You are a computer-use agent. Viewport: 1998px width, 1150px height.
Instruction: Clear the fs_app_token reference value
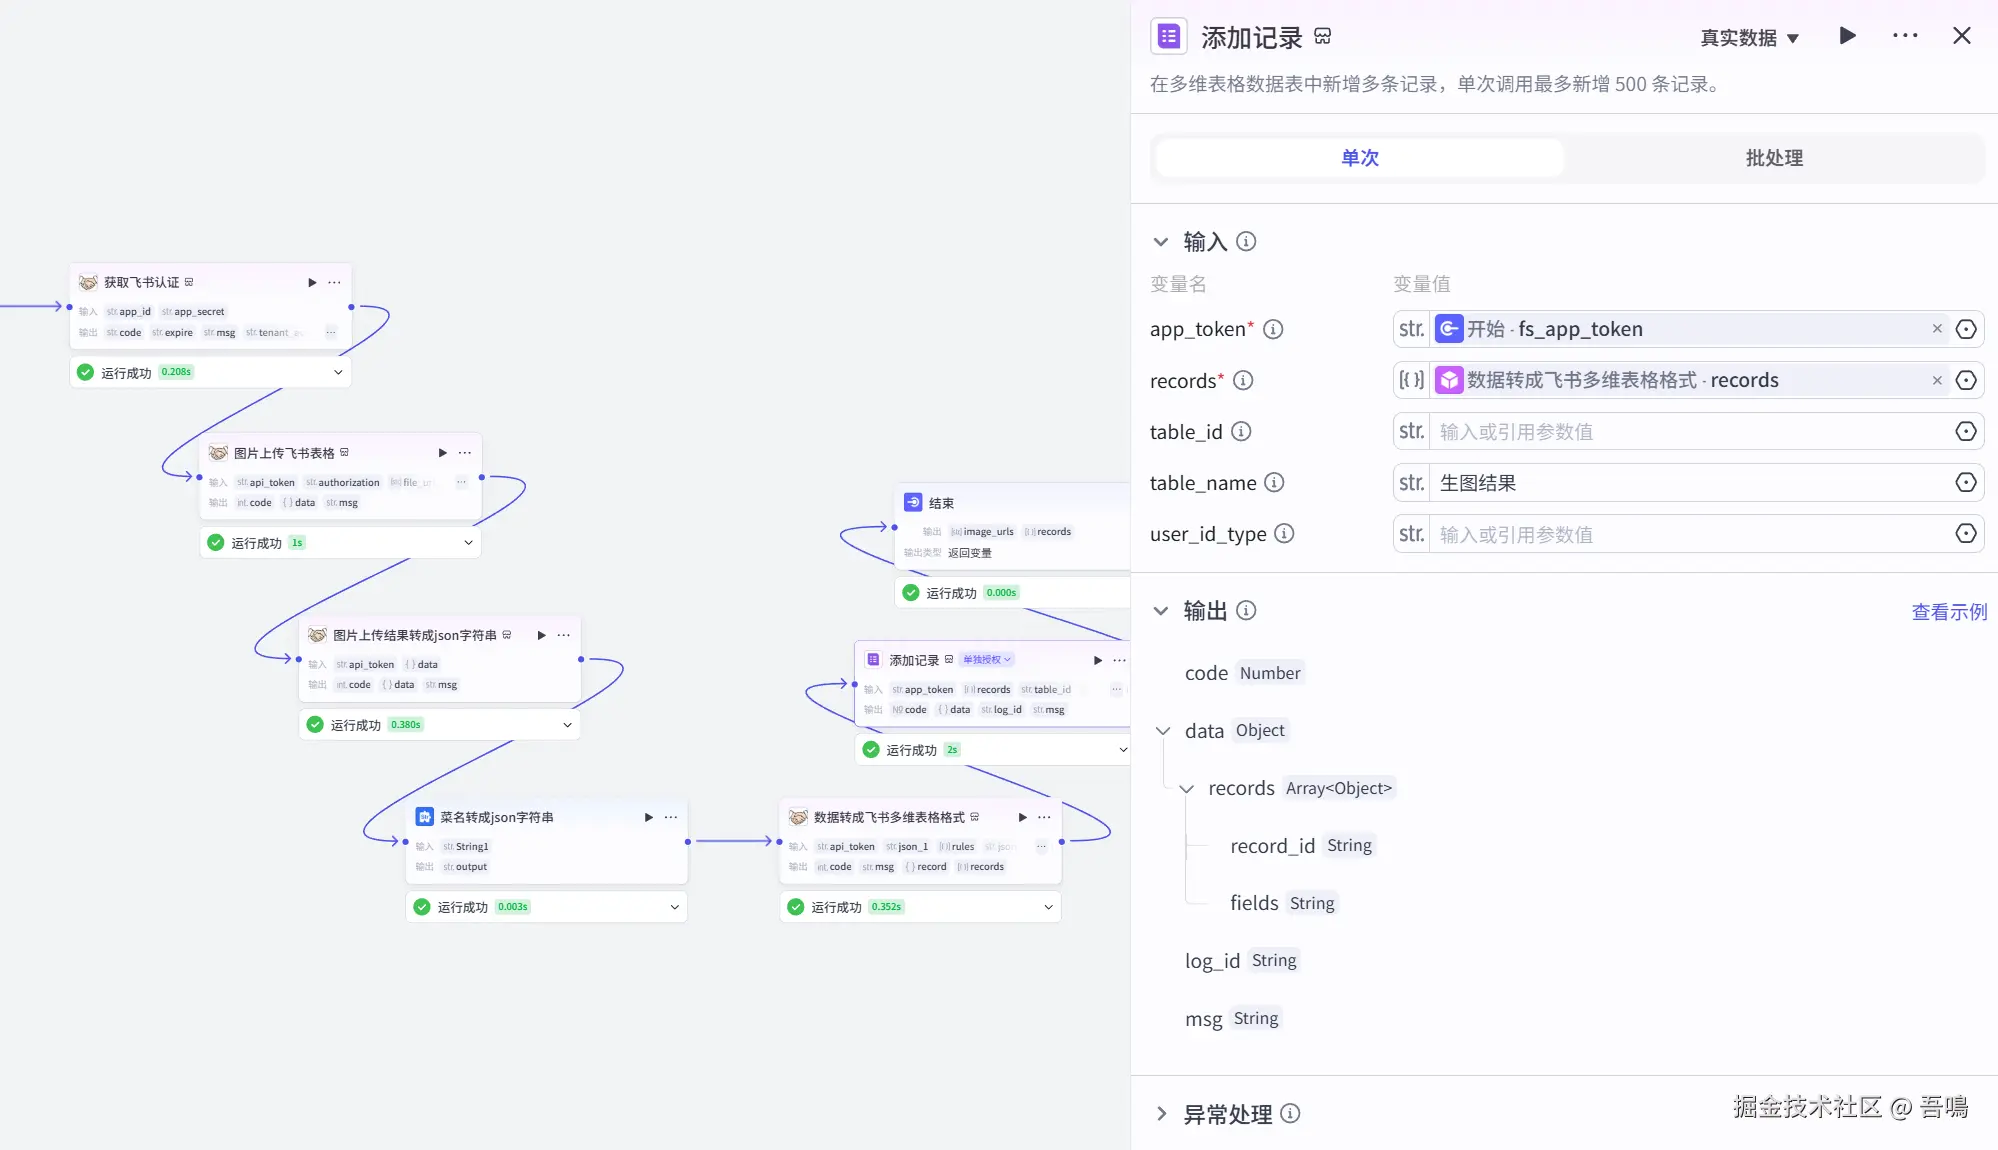1937,329
